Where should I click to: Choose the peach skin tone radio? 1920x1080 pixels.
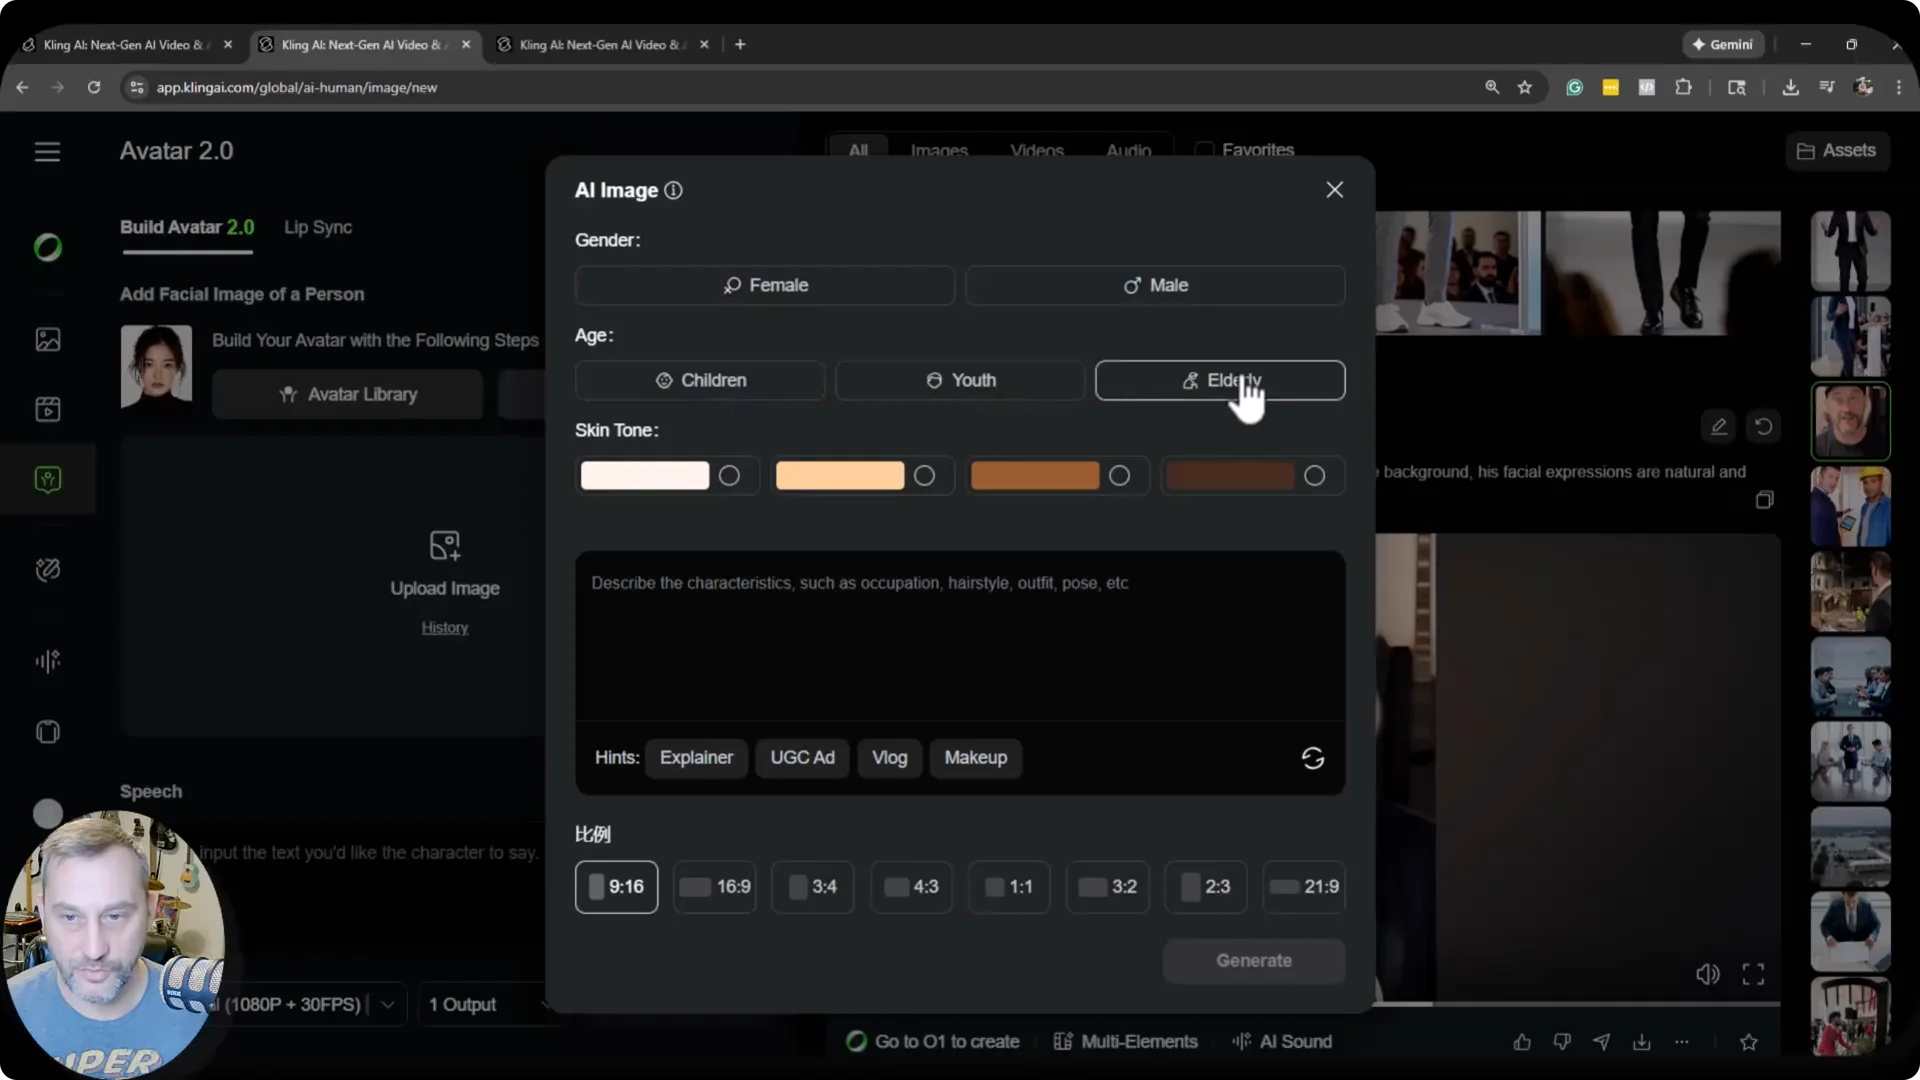pyautogui.click(x=924, y=476)
